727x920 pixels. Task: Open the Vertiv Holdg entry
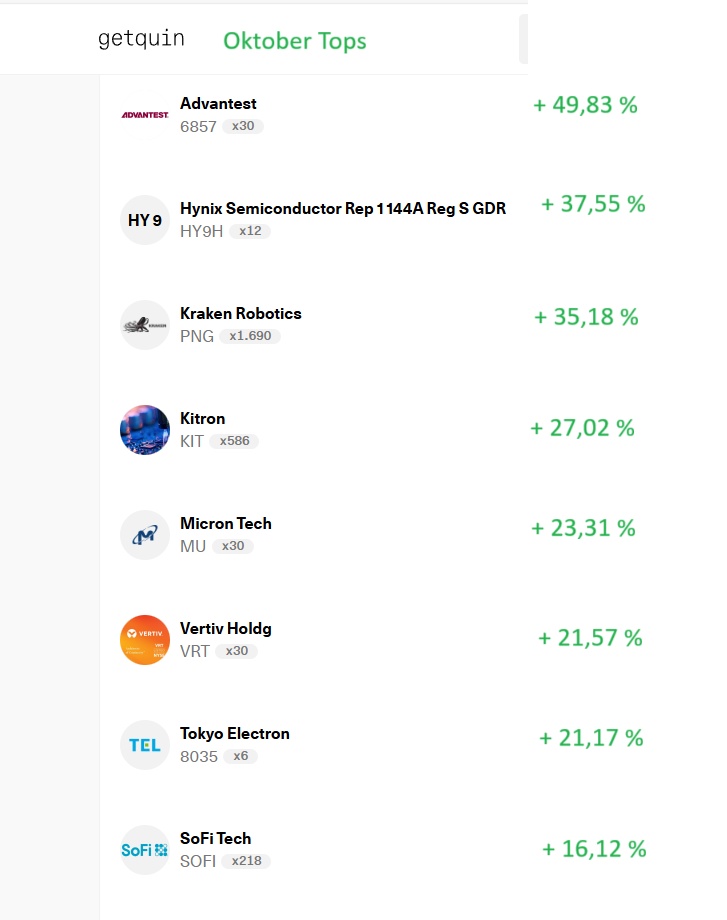point(225,629)
